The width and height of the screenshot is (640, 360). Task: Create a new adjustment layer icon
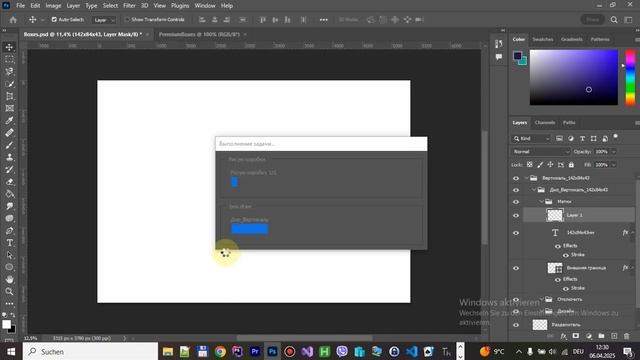(x=589, y=336)
